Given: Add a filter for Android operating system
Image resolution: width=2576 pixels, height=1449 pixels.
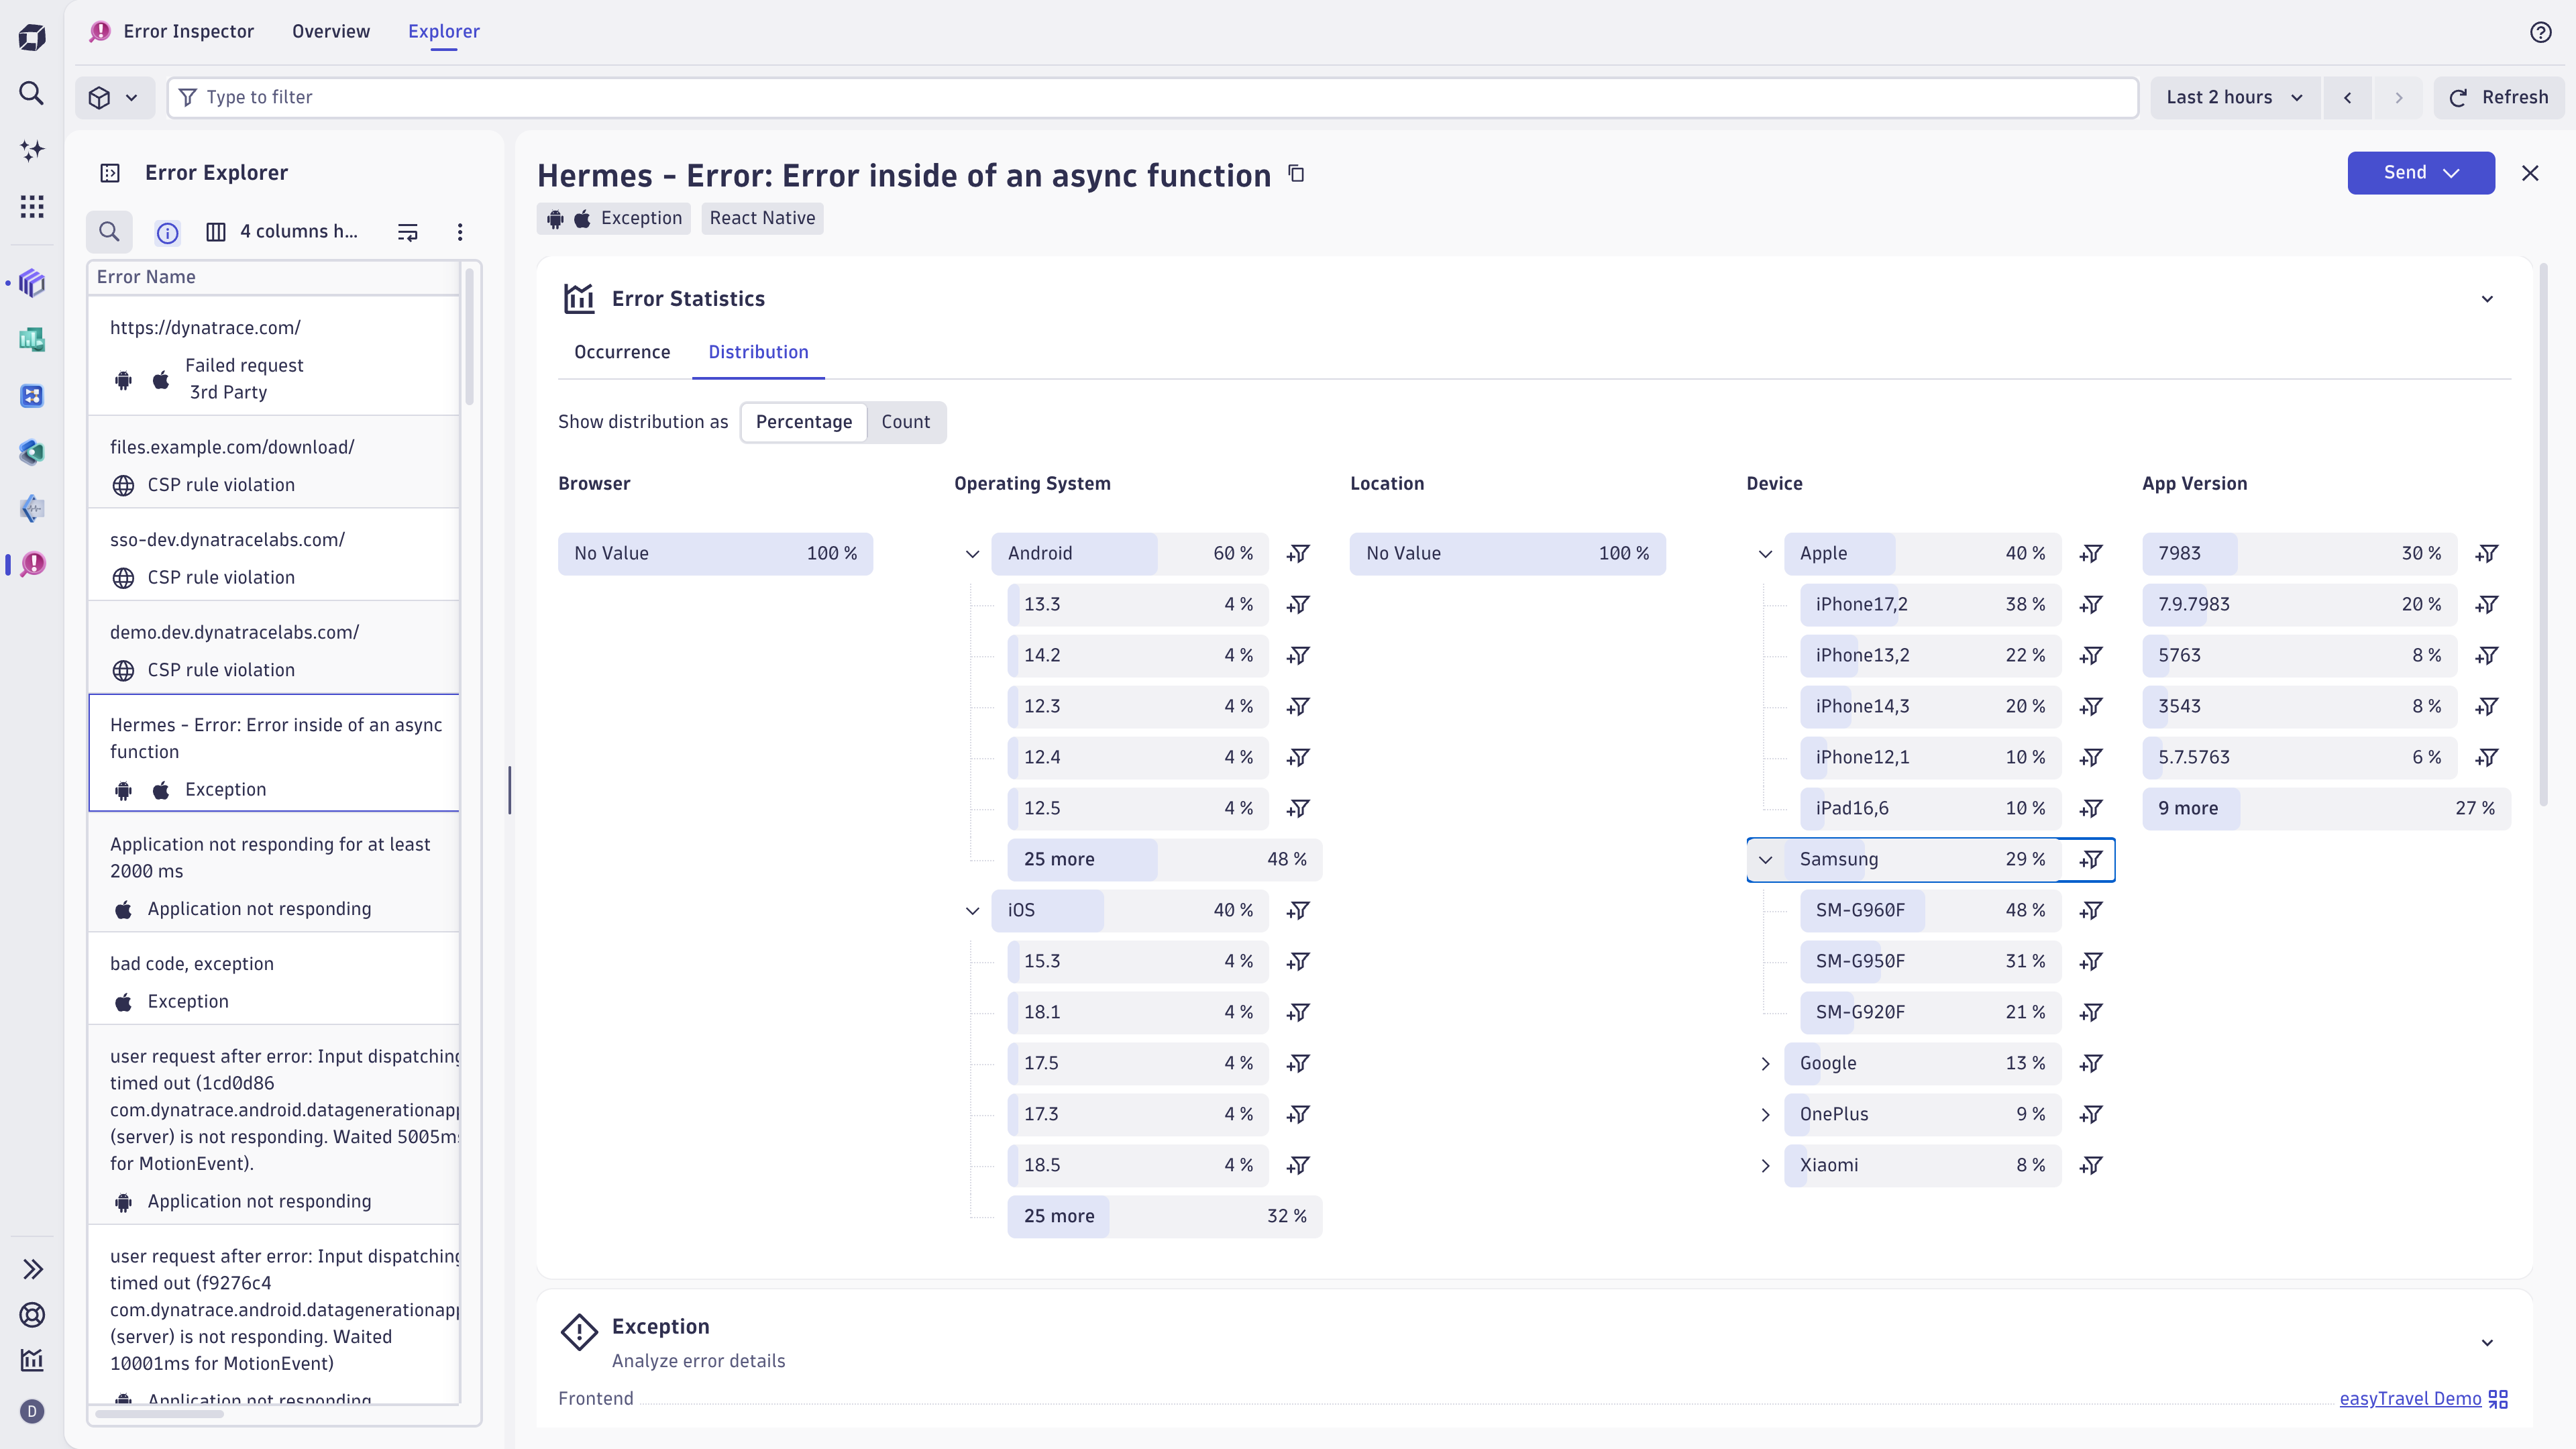Looking at the screenshot, I should click(x=1298, y=554).
